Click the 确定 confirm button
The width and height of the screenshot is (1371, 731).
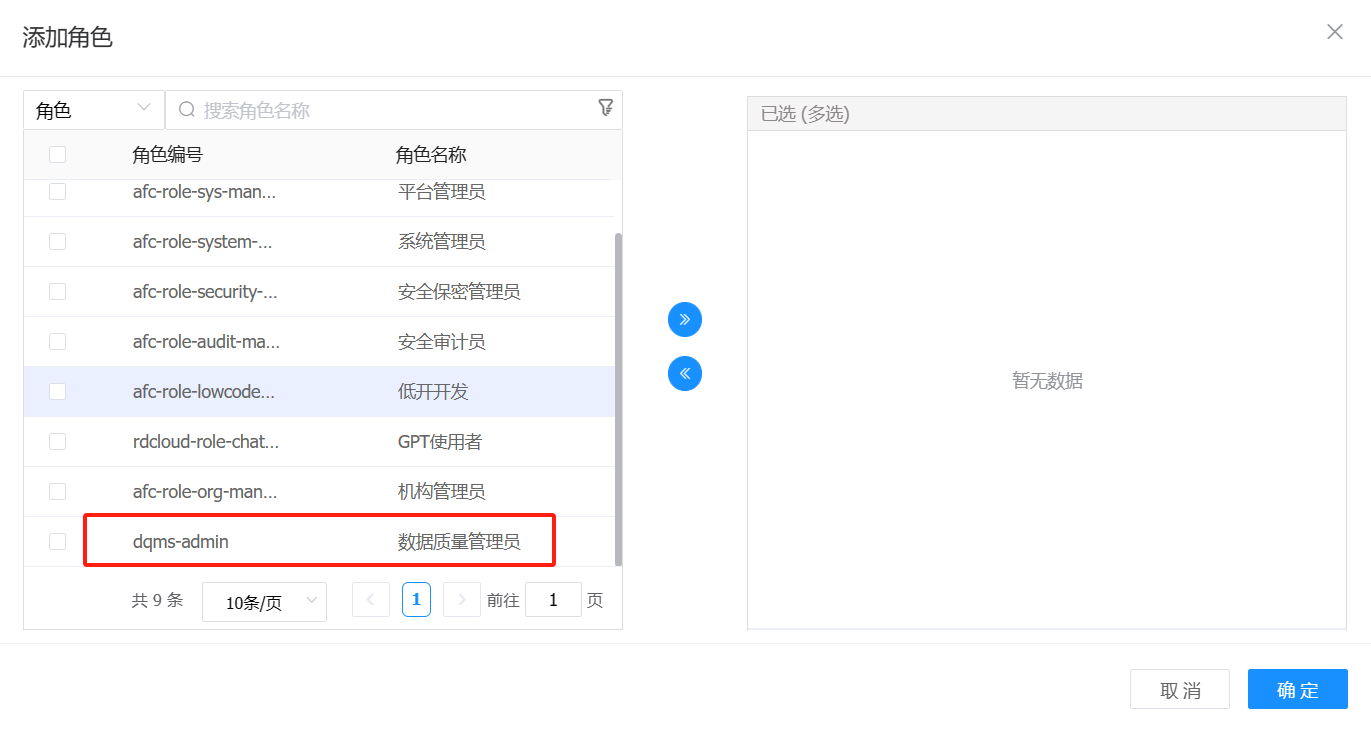(1297, 690)
